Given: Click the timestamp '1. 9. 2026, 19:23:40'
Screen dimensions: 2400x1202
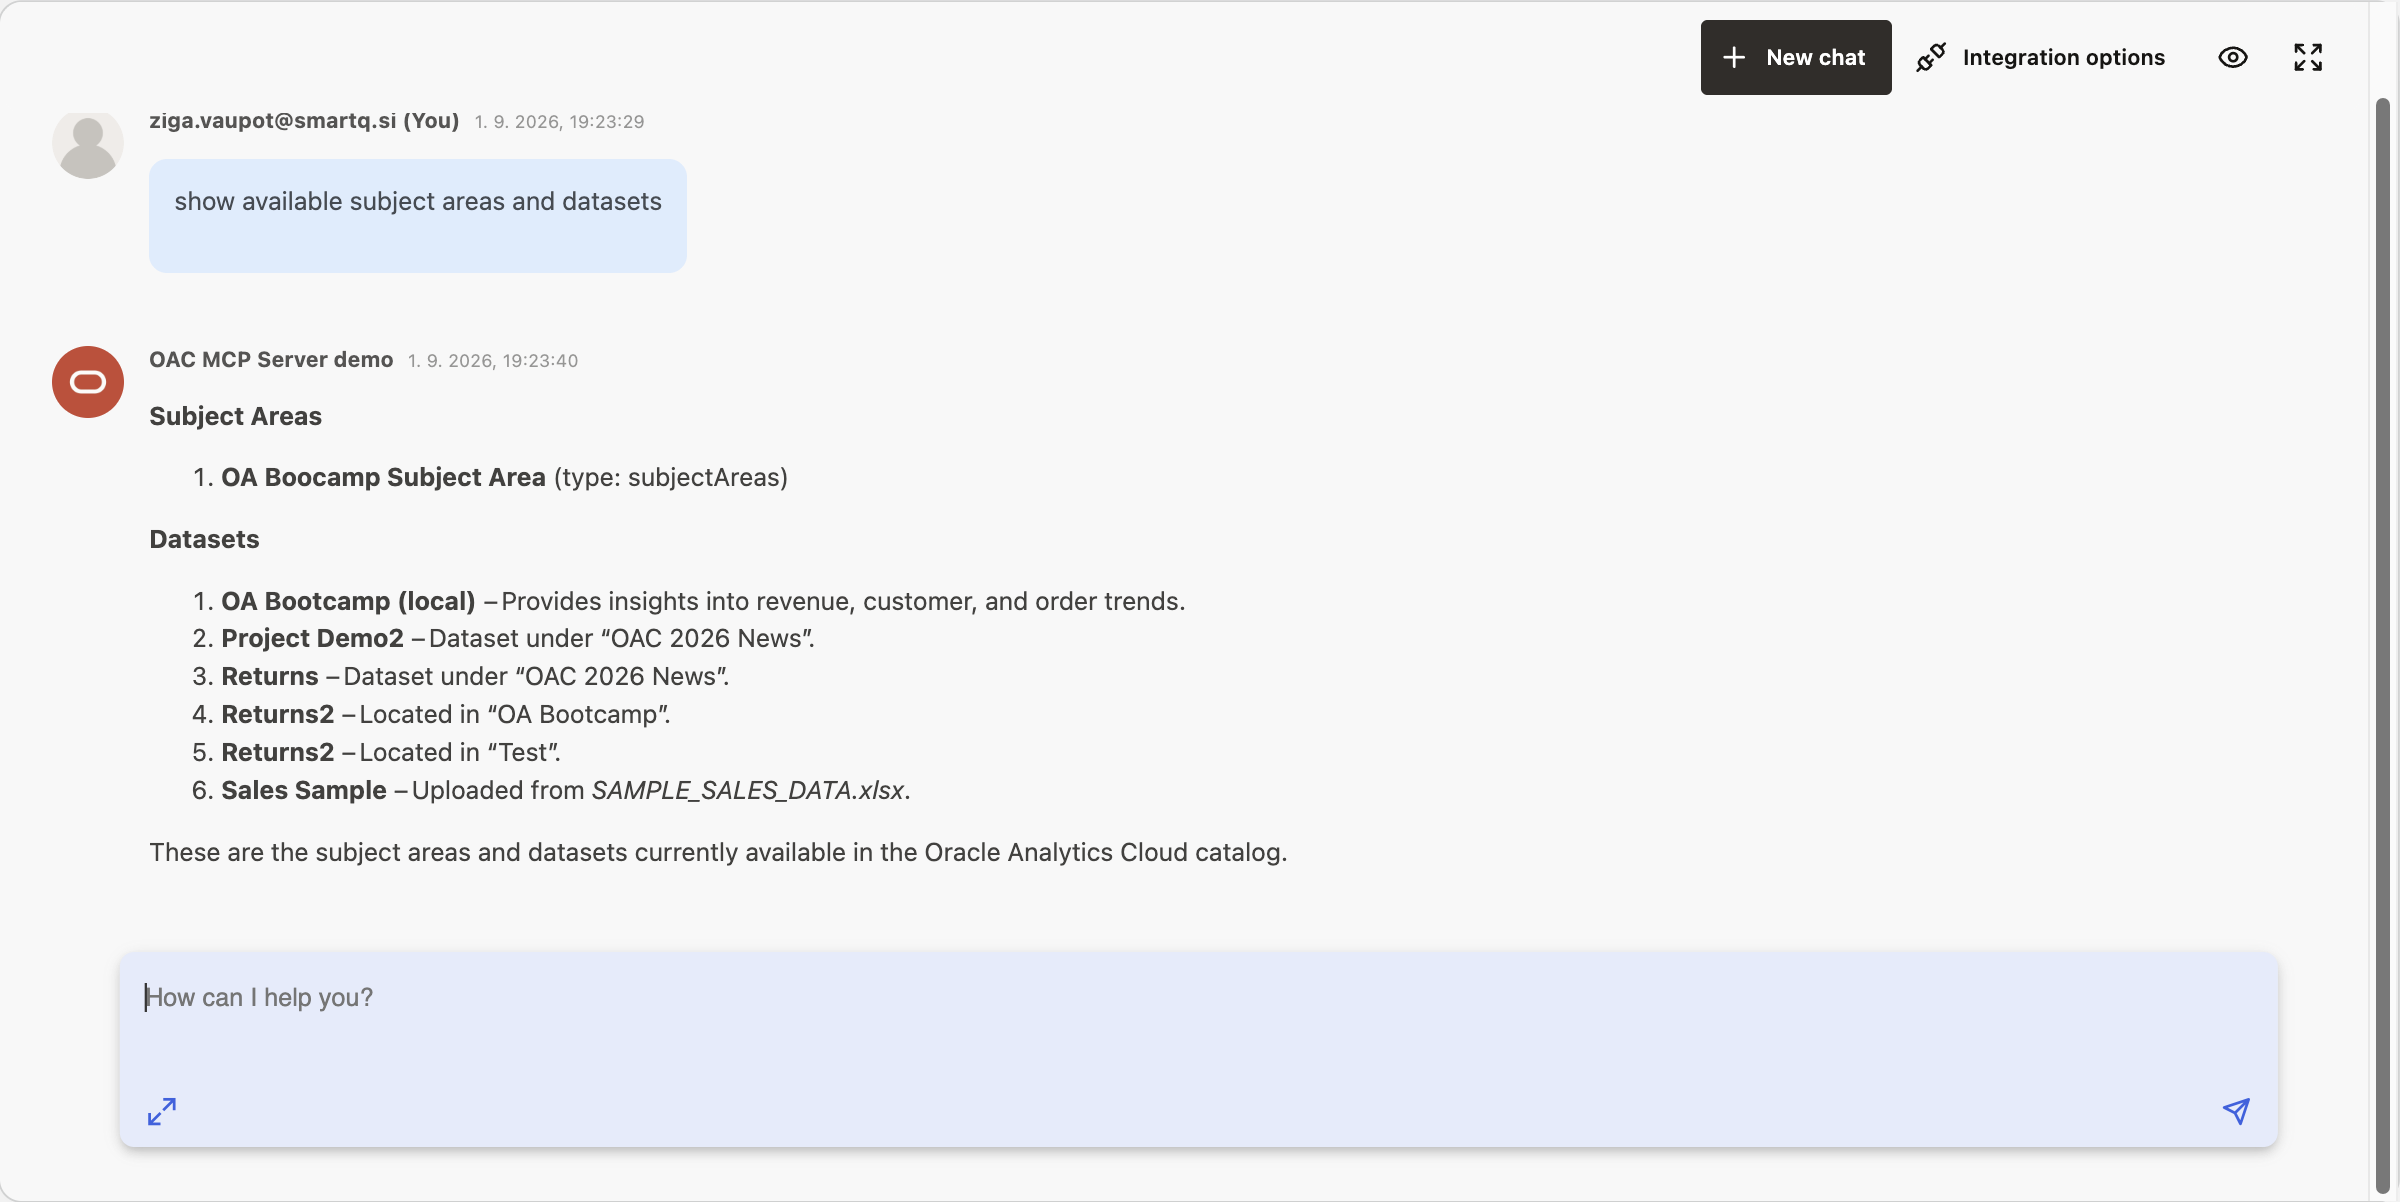Looking at the screenshot, I should (493, 361).
